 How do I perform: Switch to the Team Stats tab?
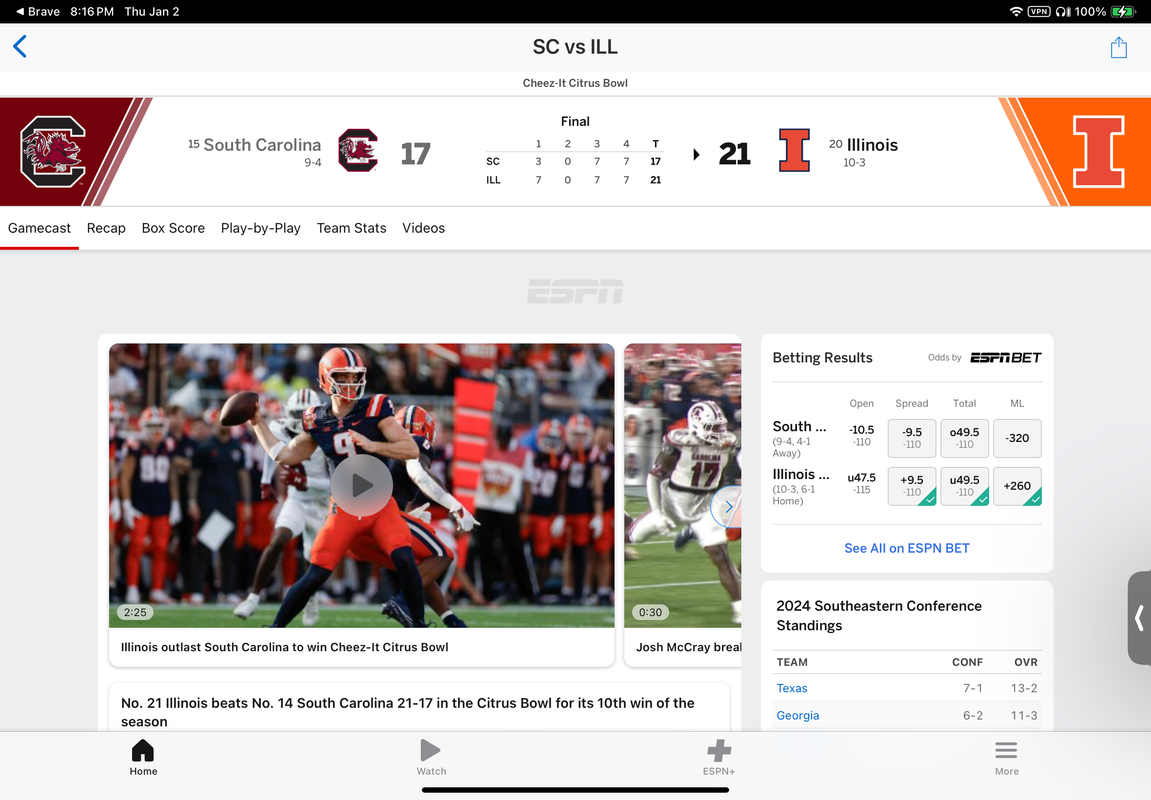[x=351, y=228]
